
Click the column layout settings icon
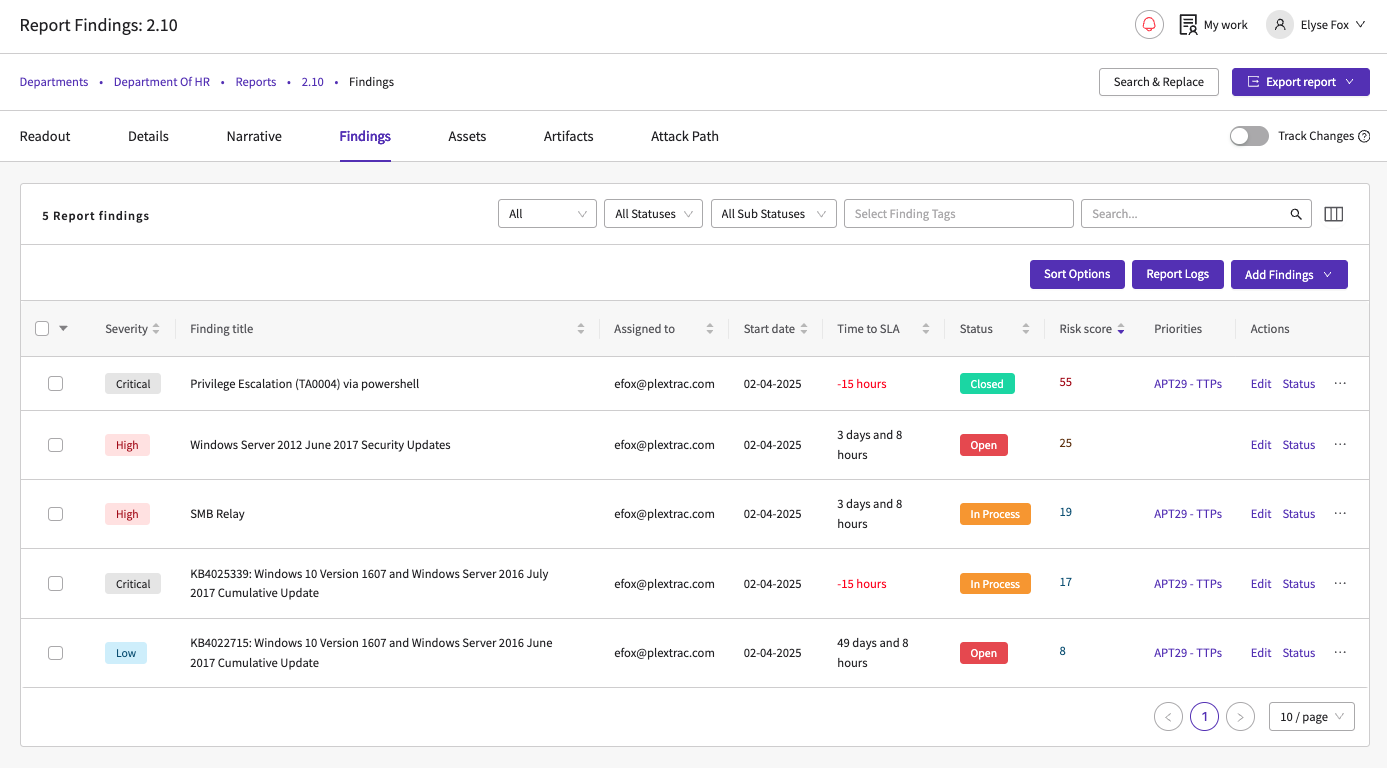(1333, 214)
